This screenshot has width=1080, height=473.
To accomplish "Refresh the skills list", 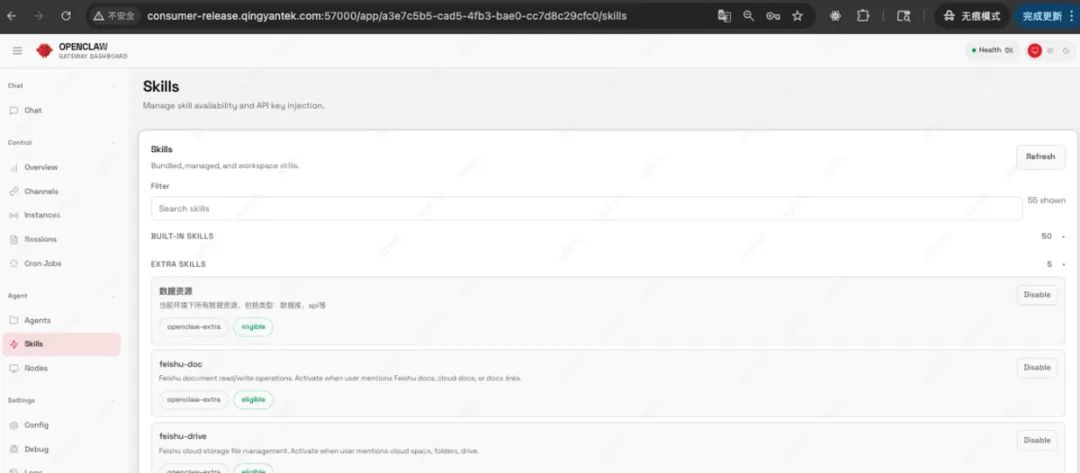I will (1040, 157).
